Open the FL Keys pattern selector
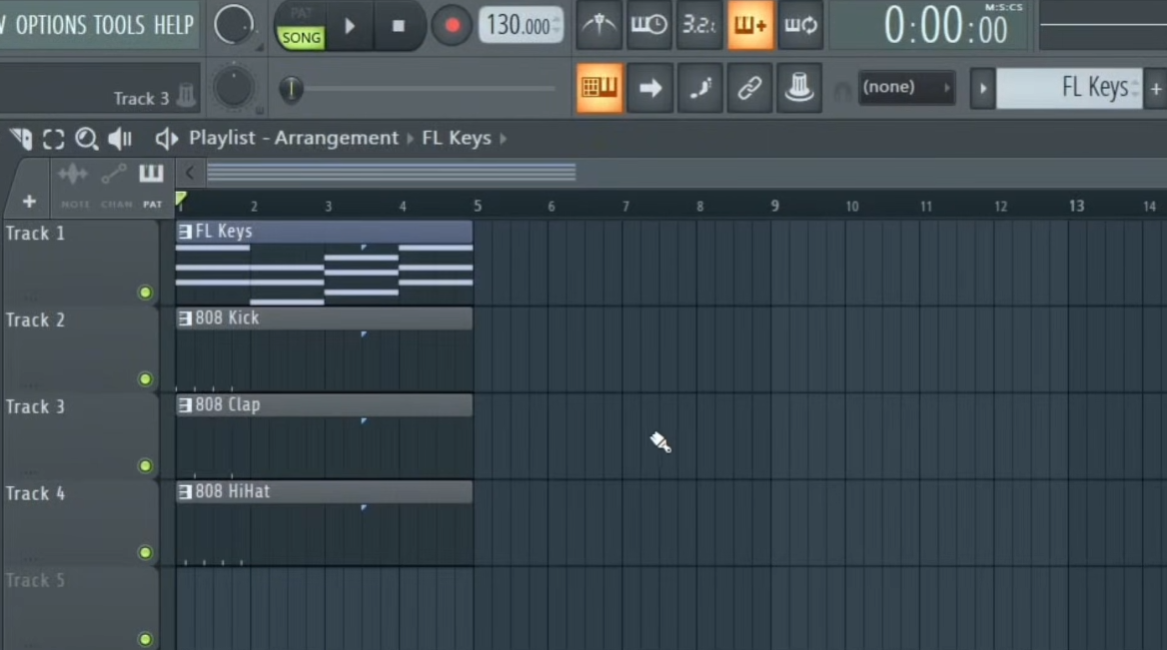Image resolution: width=1167 pixels, height=650 pixels. pyautogui.click(x=1069, y=88)
